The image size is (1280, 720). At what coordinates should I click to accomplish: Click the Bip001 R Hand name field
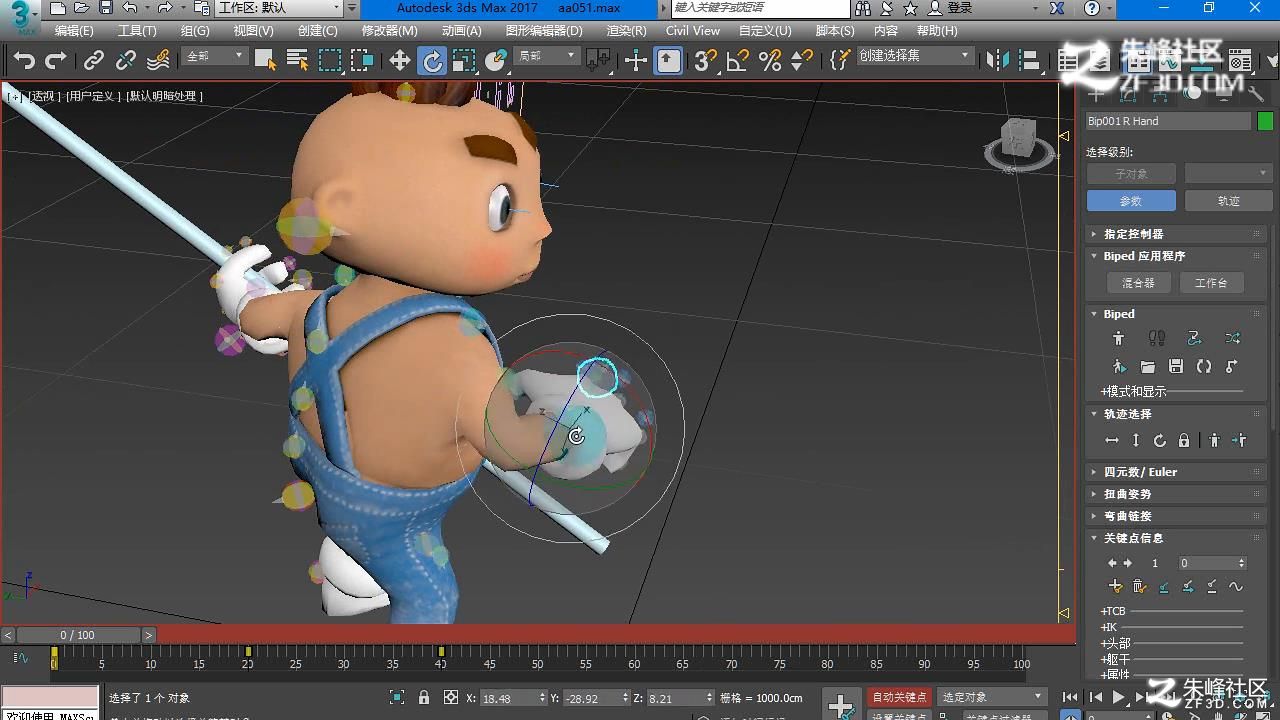click(1168, 121)
